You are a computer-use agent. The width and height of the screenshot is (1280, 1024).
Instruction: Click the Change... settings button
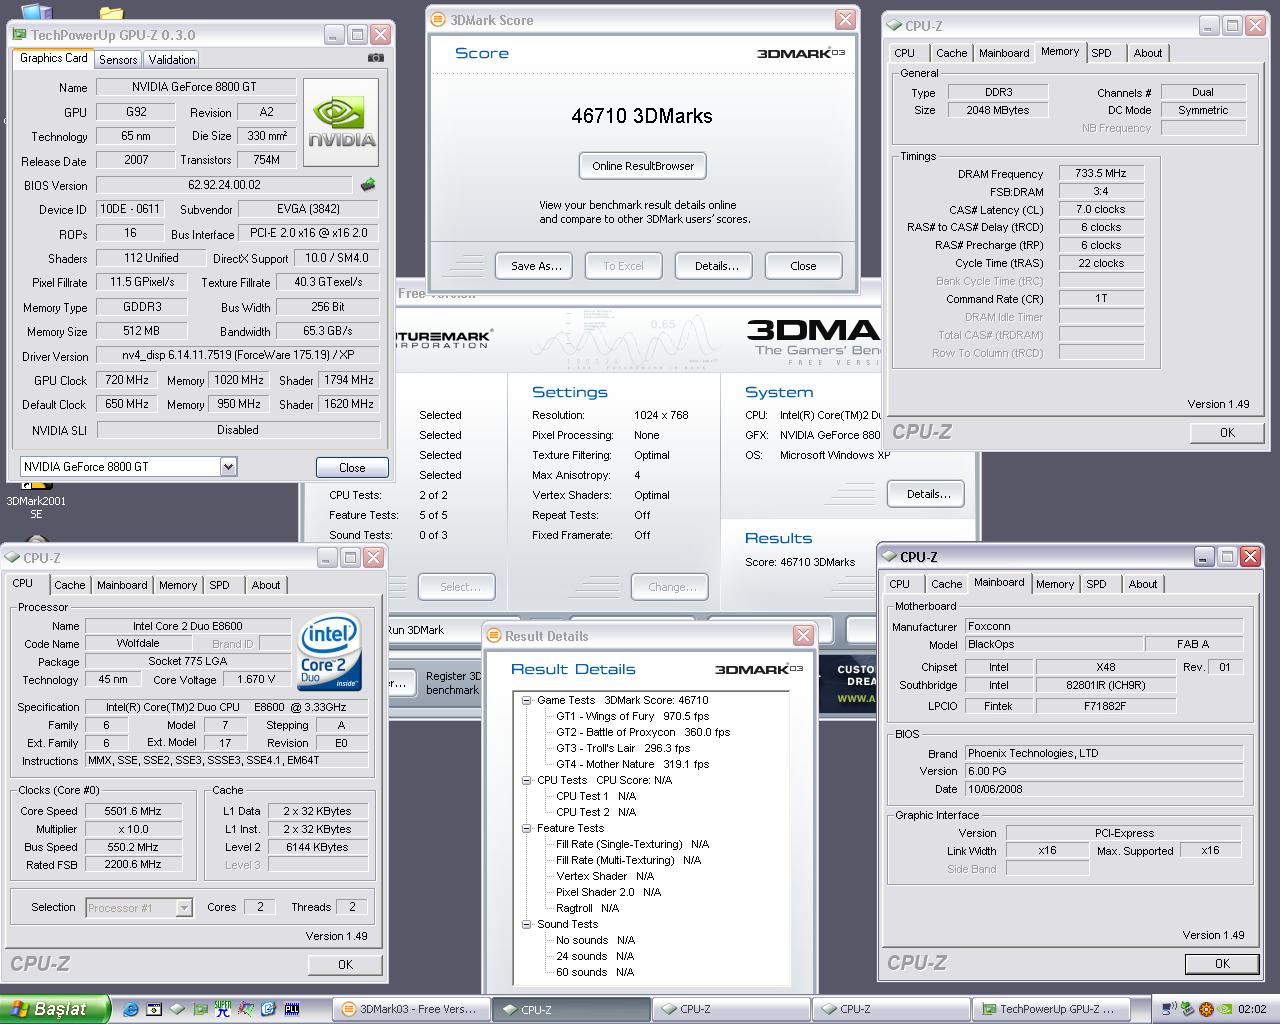tap(672, 587)
